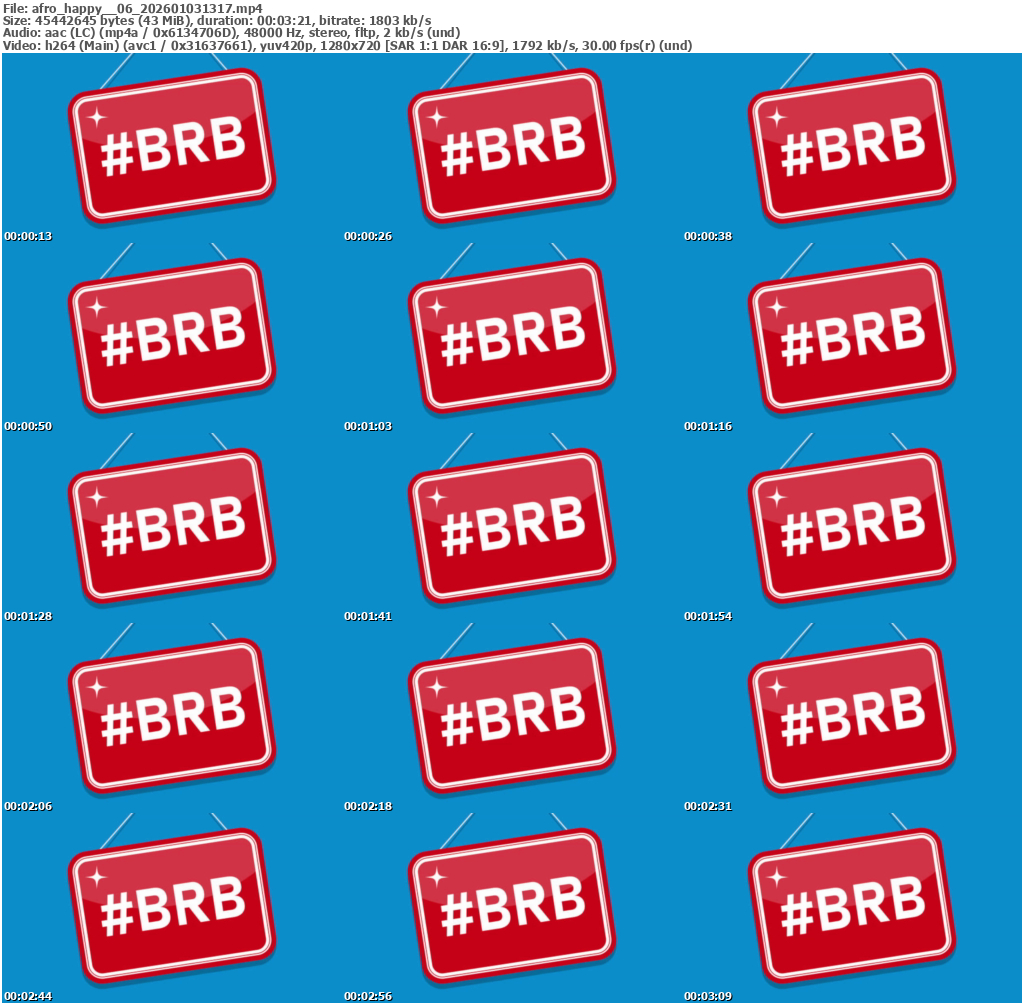Click the 00:02:18 video frame
This screenshot has width=1024, height=1003.
(x=512, y=718)
